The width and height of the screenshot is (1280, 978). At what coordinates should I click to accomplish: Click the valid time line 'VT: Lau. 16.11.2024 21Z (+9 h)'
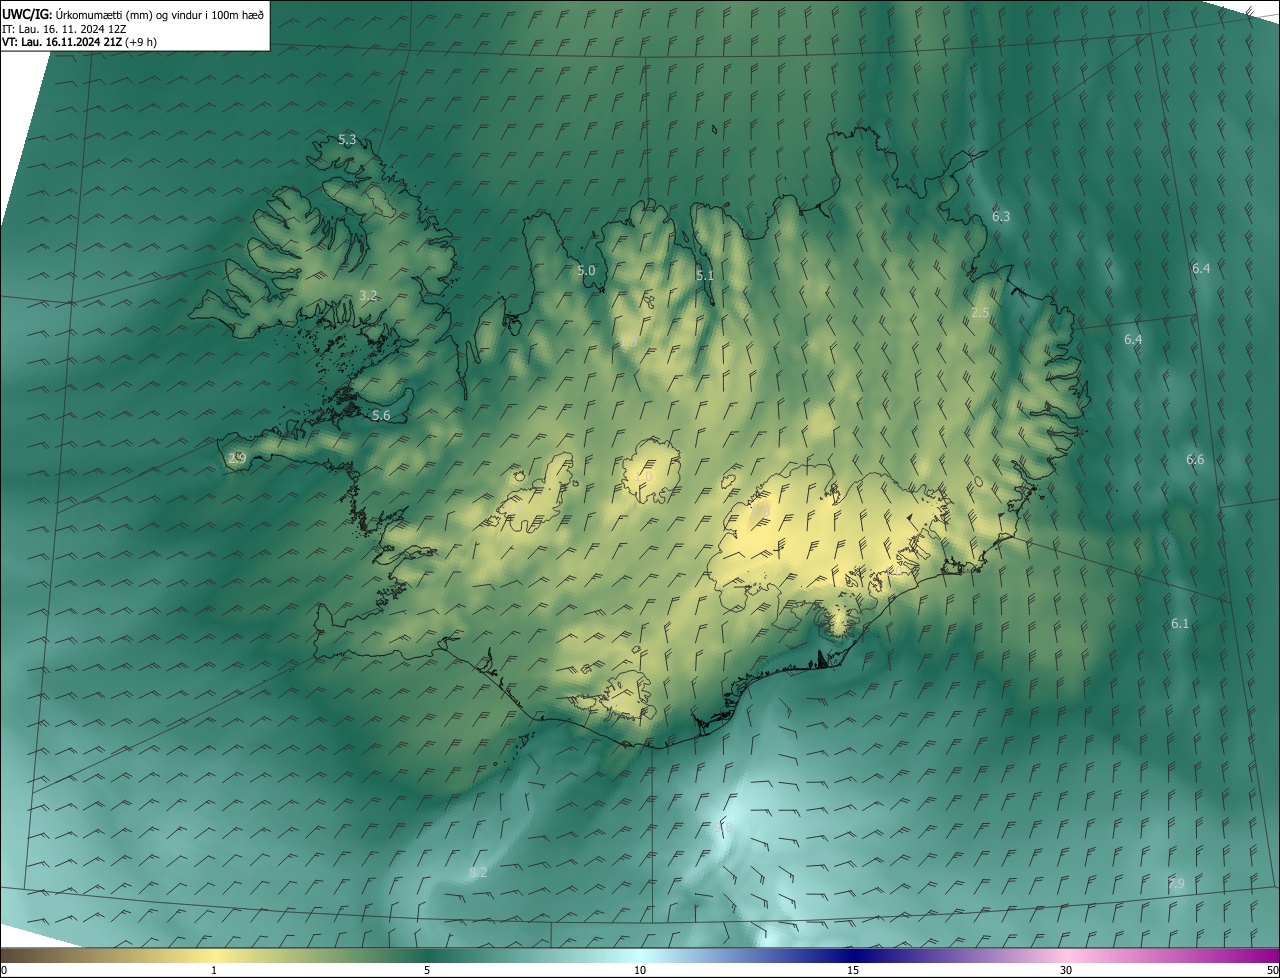[80, 42]
